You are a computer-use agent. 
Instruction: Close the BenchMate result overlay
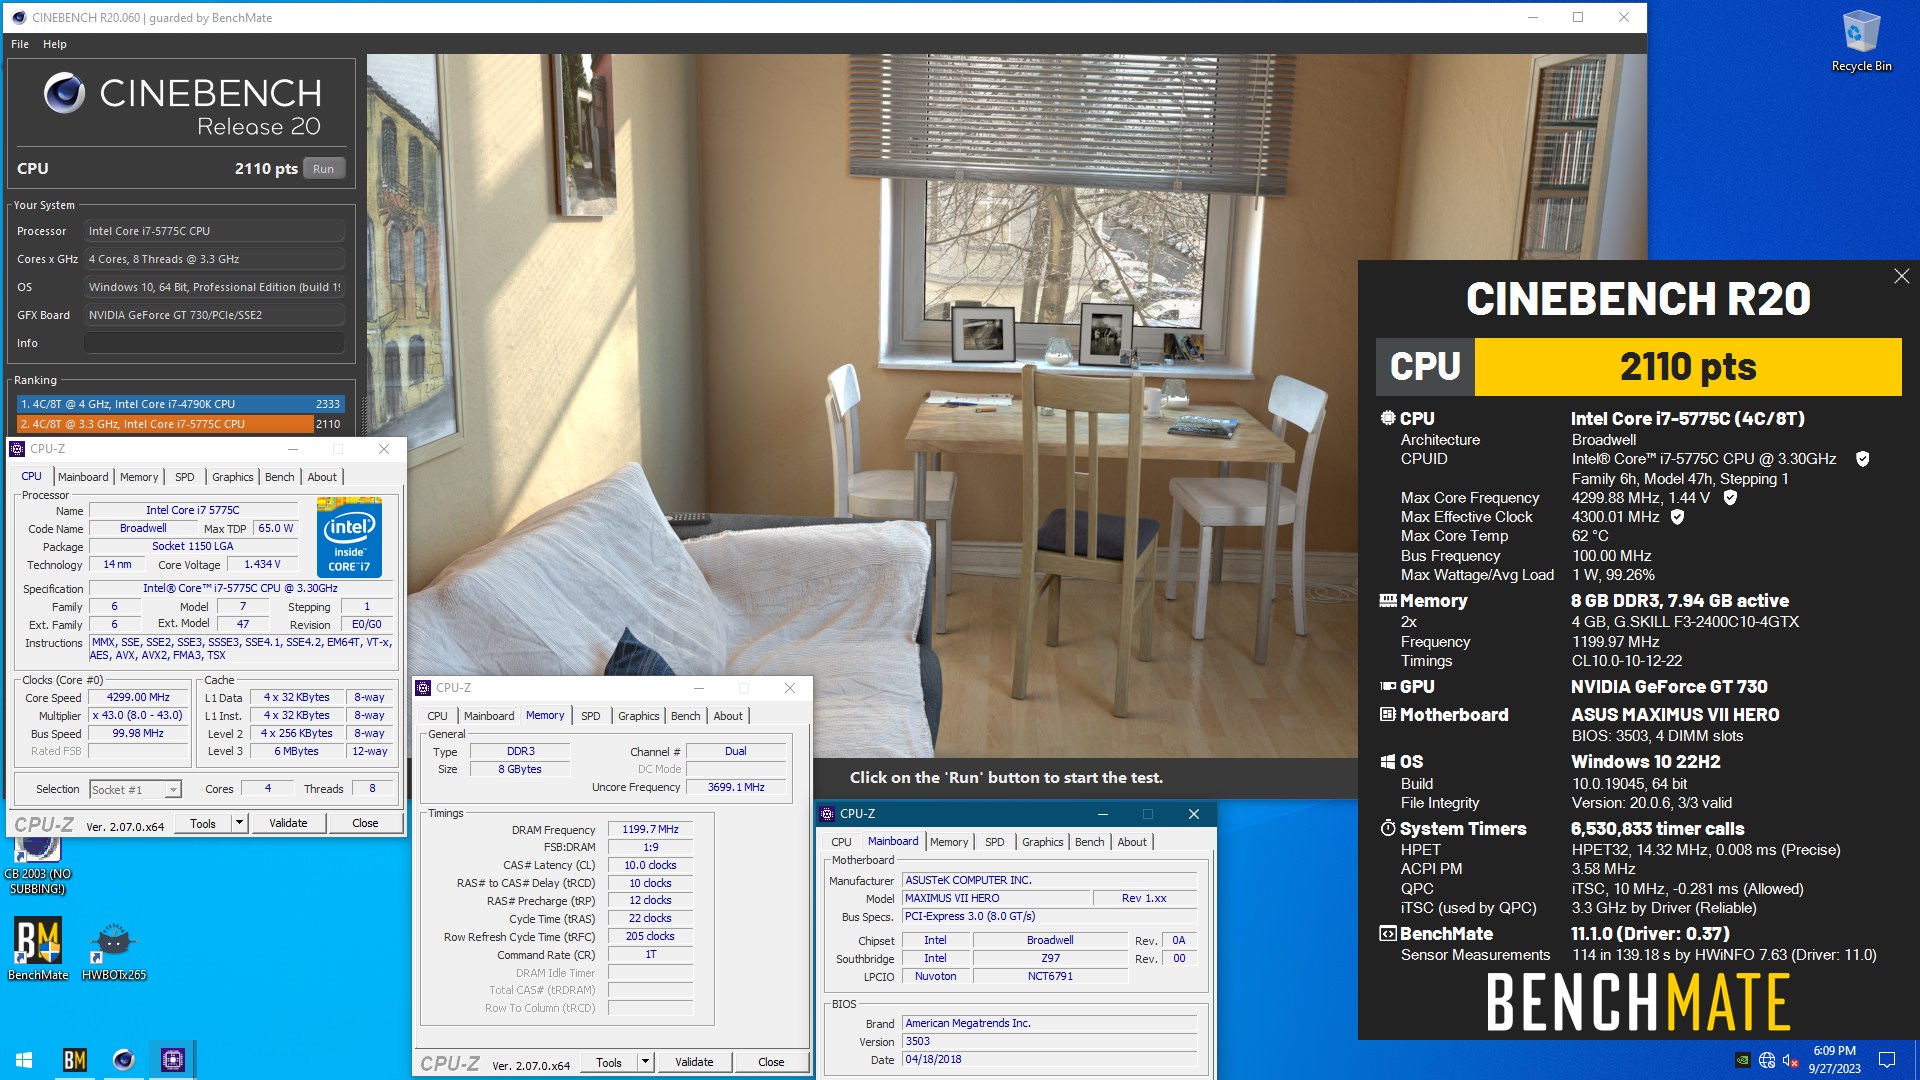(x=1901, y=276)
